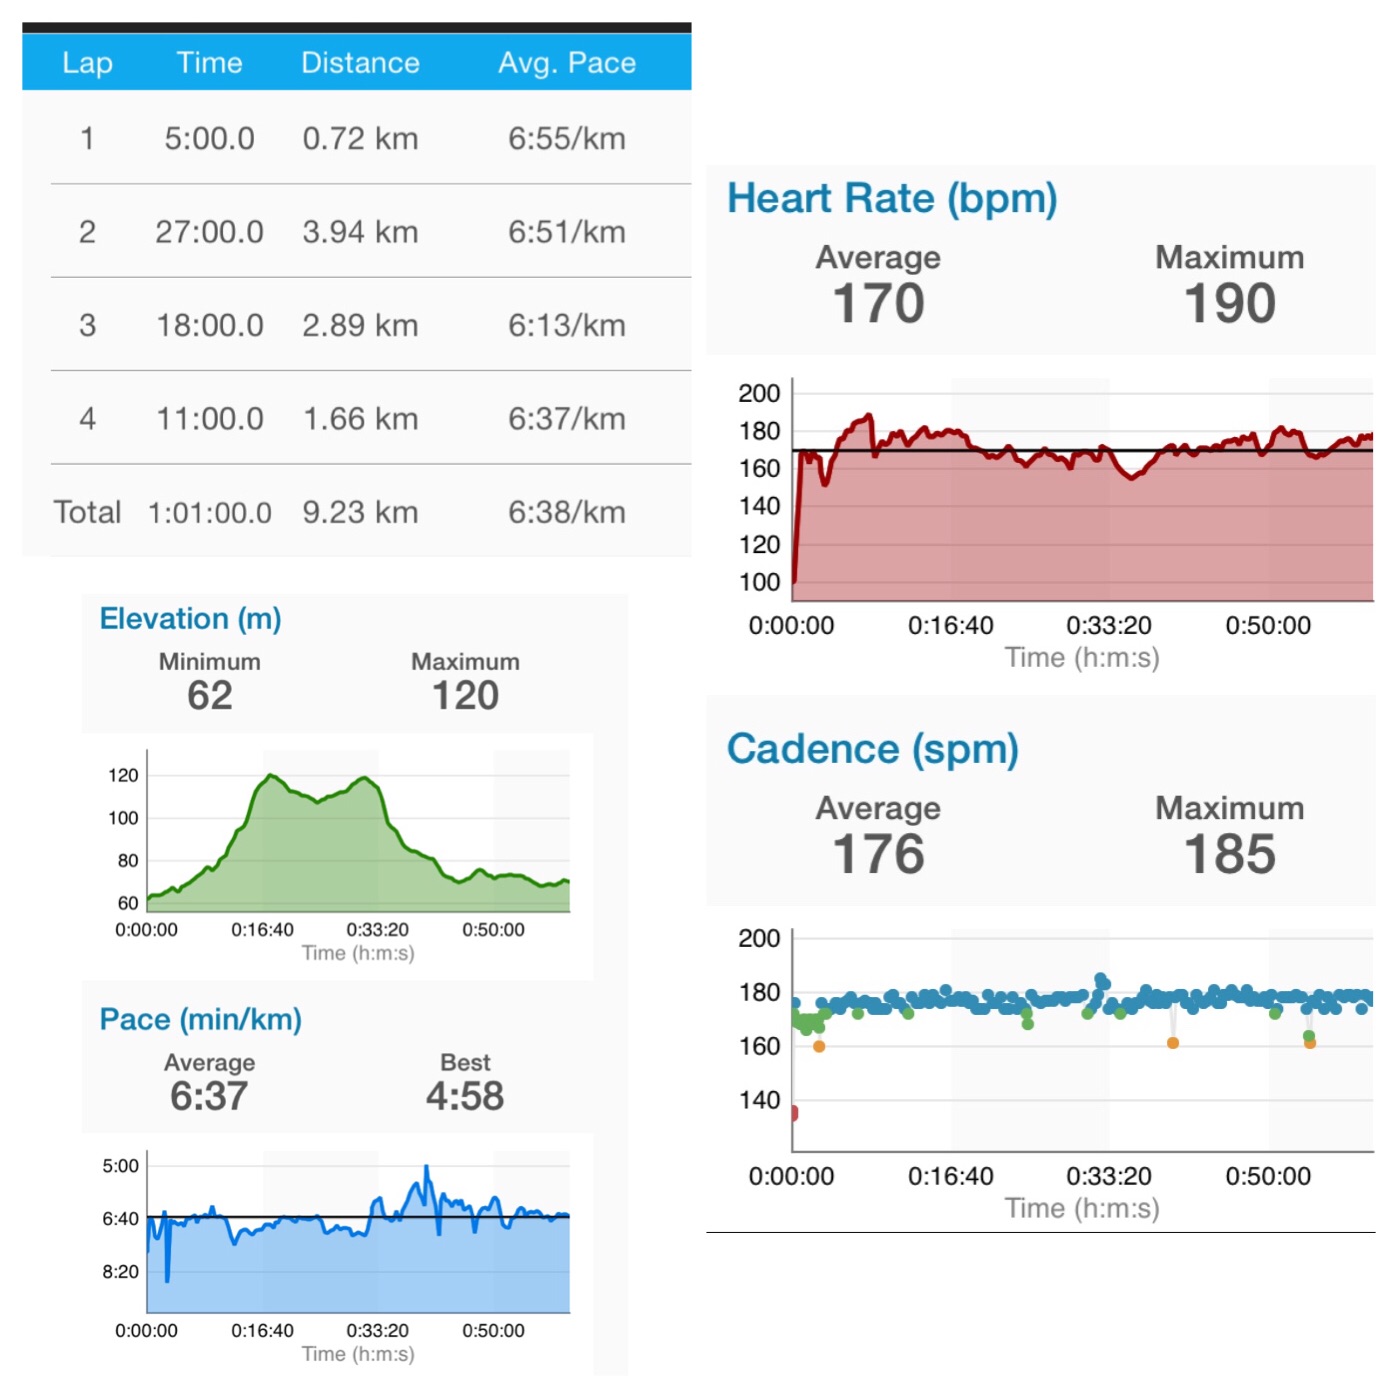Click red cadence dot at chart start
The height and width of the screenshot is (1398, 1398).
pos(794,1113)
